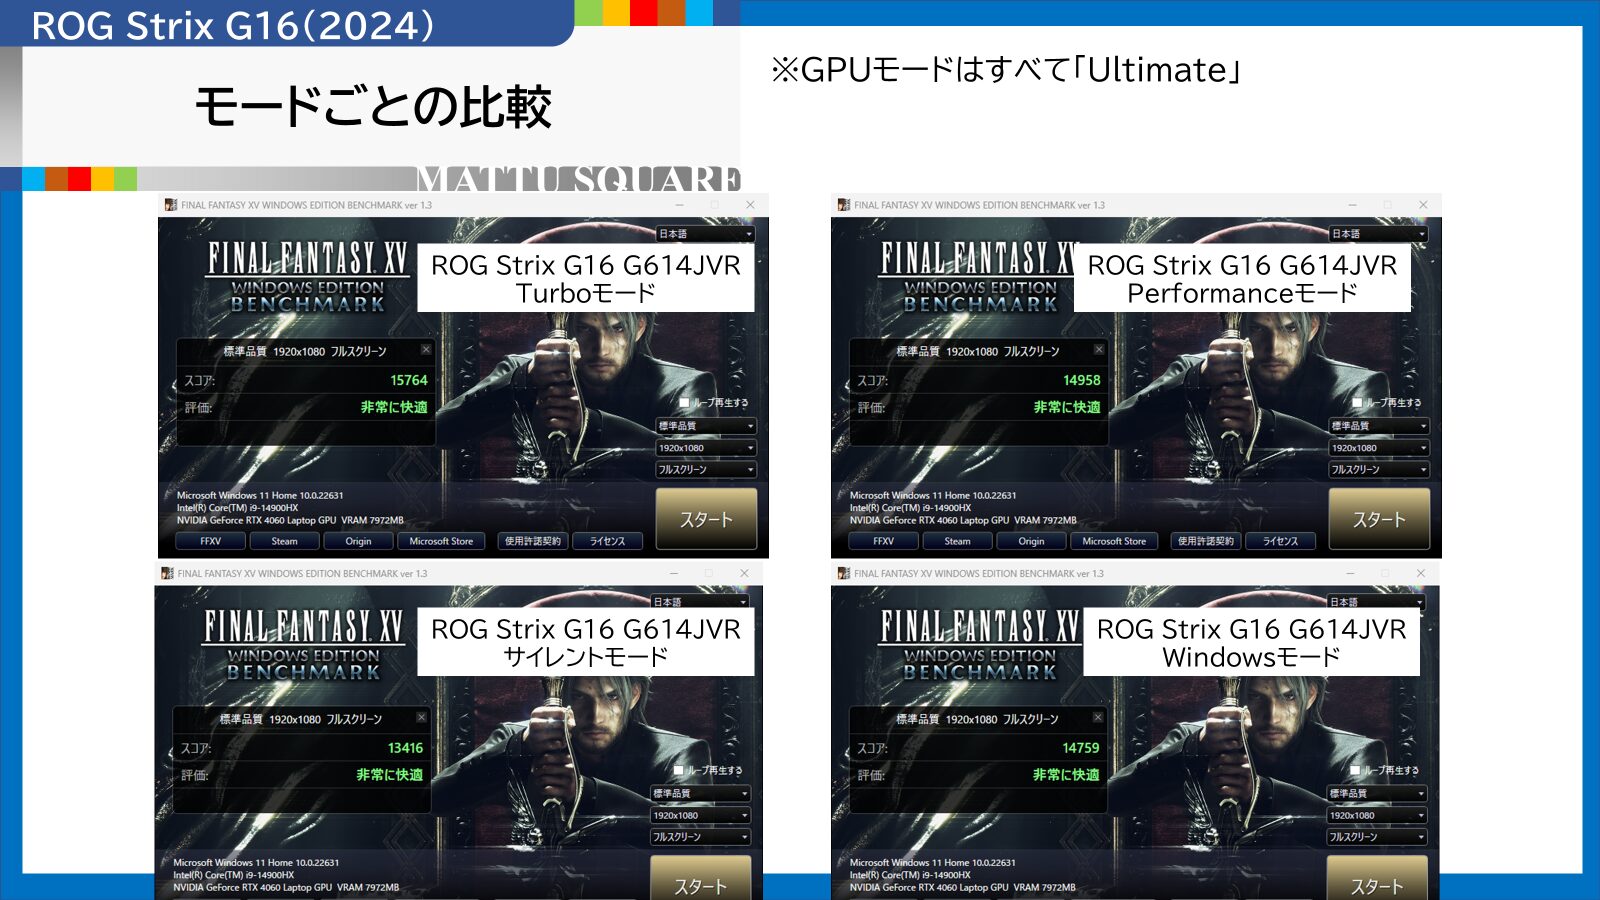Open ライセンス in Performance mode window
This screenshot has width=1600, height=900.
point(1281,541)
